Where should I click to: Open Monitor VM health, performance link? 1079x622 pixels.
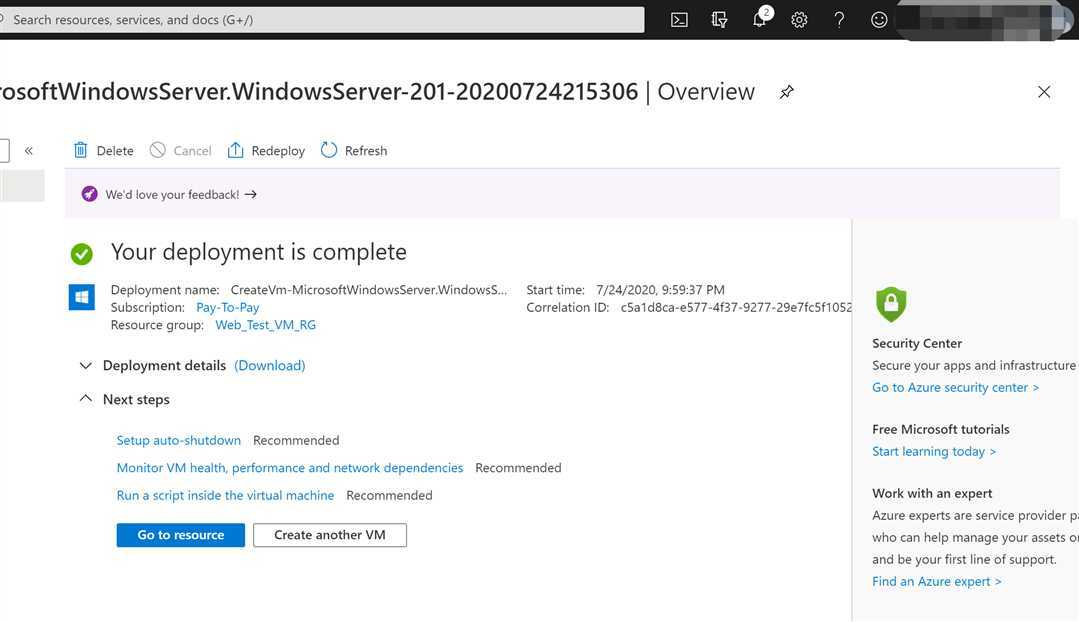coord(290,468)
